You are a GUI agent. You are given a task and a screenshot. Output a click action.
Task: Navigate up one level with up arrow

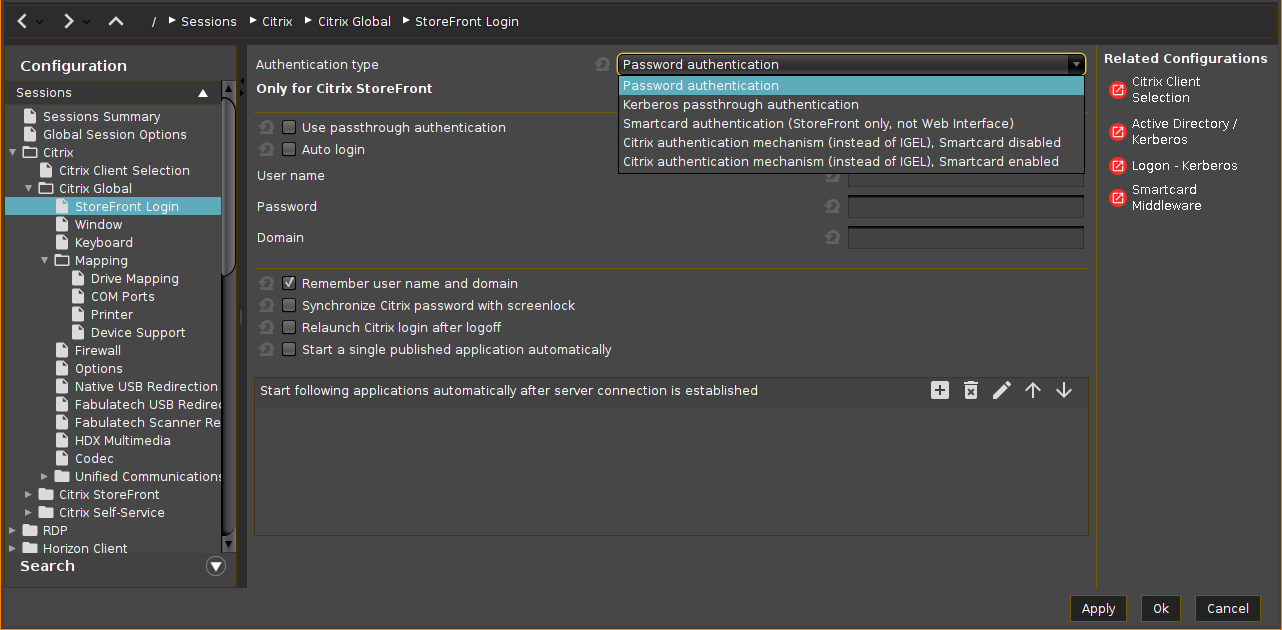coord(116,21)
